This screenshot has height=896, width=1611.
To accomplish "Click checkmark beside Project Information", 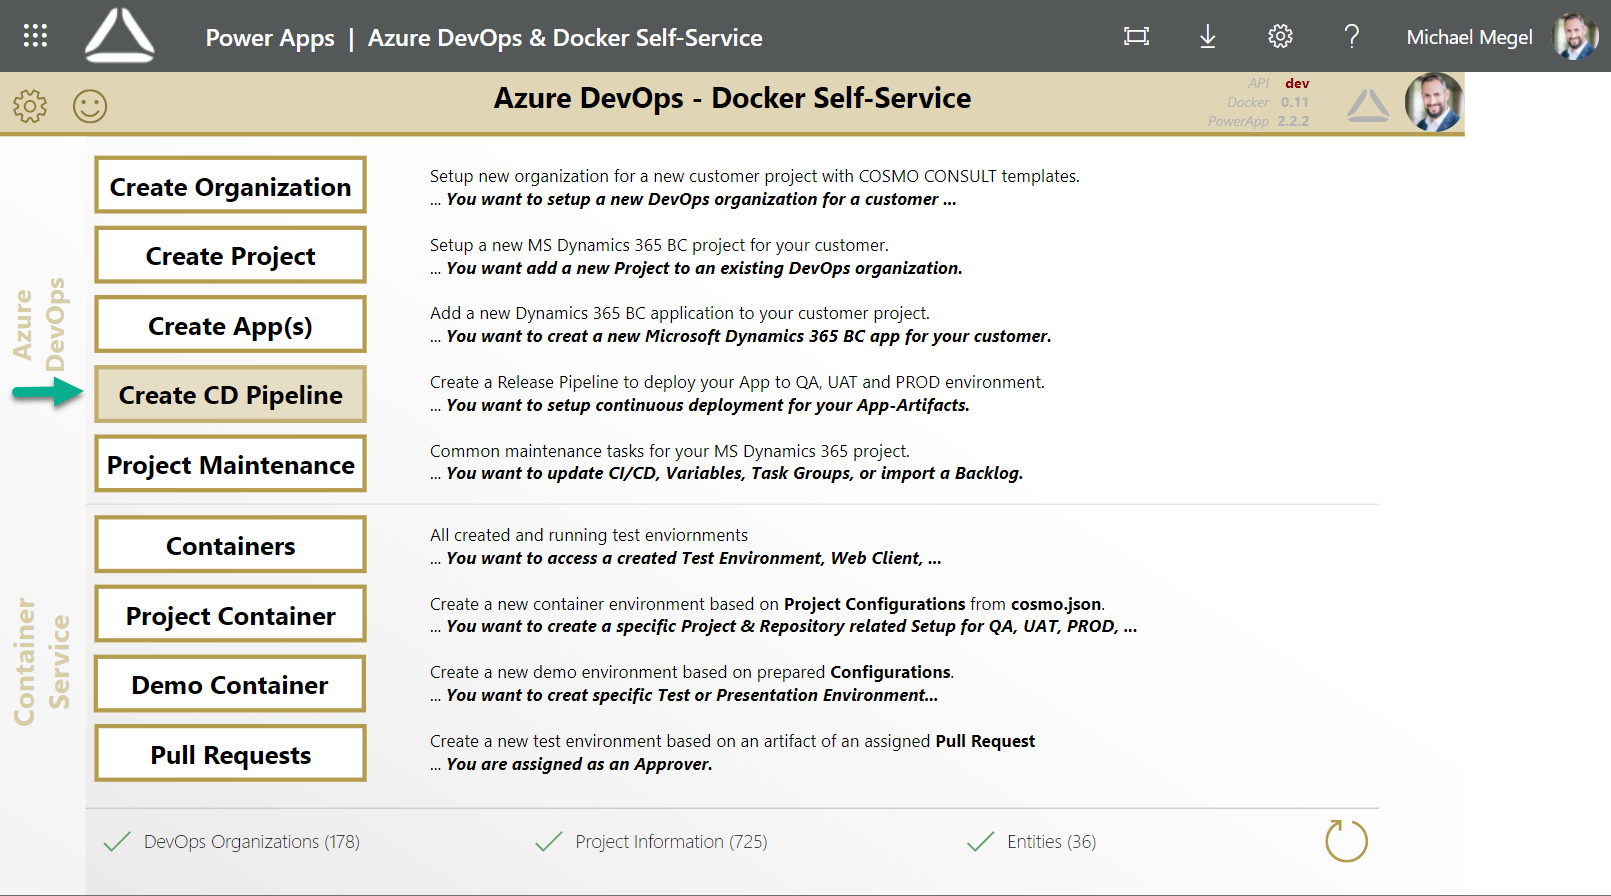I will tap(549, 841).
